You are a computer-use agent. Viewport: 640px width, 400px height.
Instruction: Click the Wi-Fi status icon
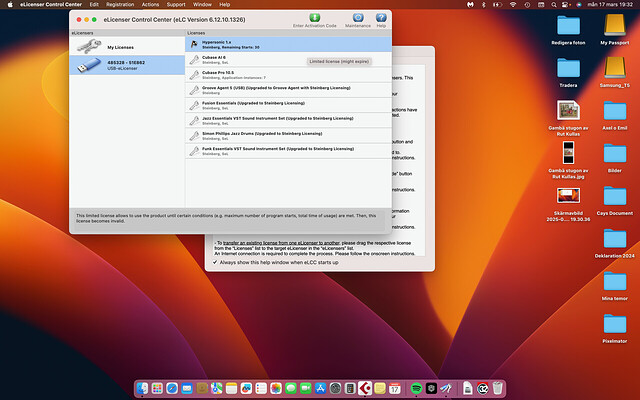click(513, 4)
